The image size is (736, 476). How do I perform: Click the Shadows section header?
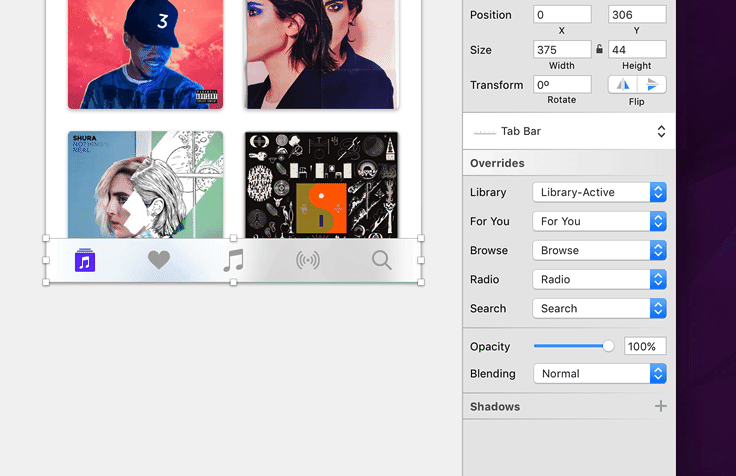(x=569, y=407)
